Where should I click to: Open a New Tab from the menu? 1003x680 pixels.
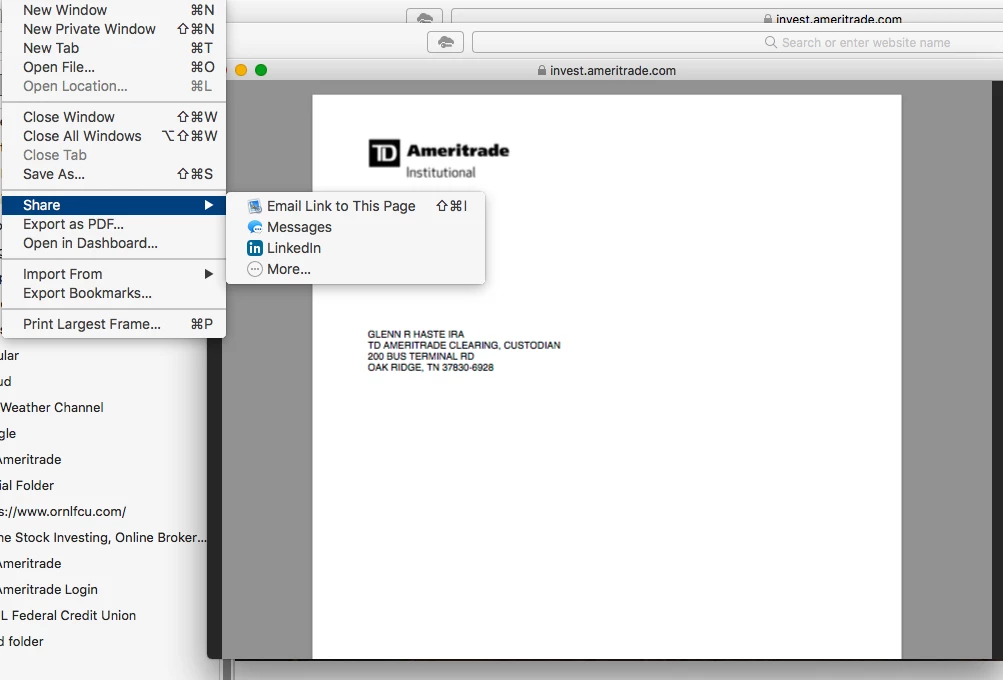[x=114, y=48]
